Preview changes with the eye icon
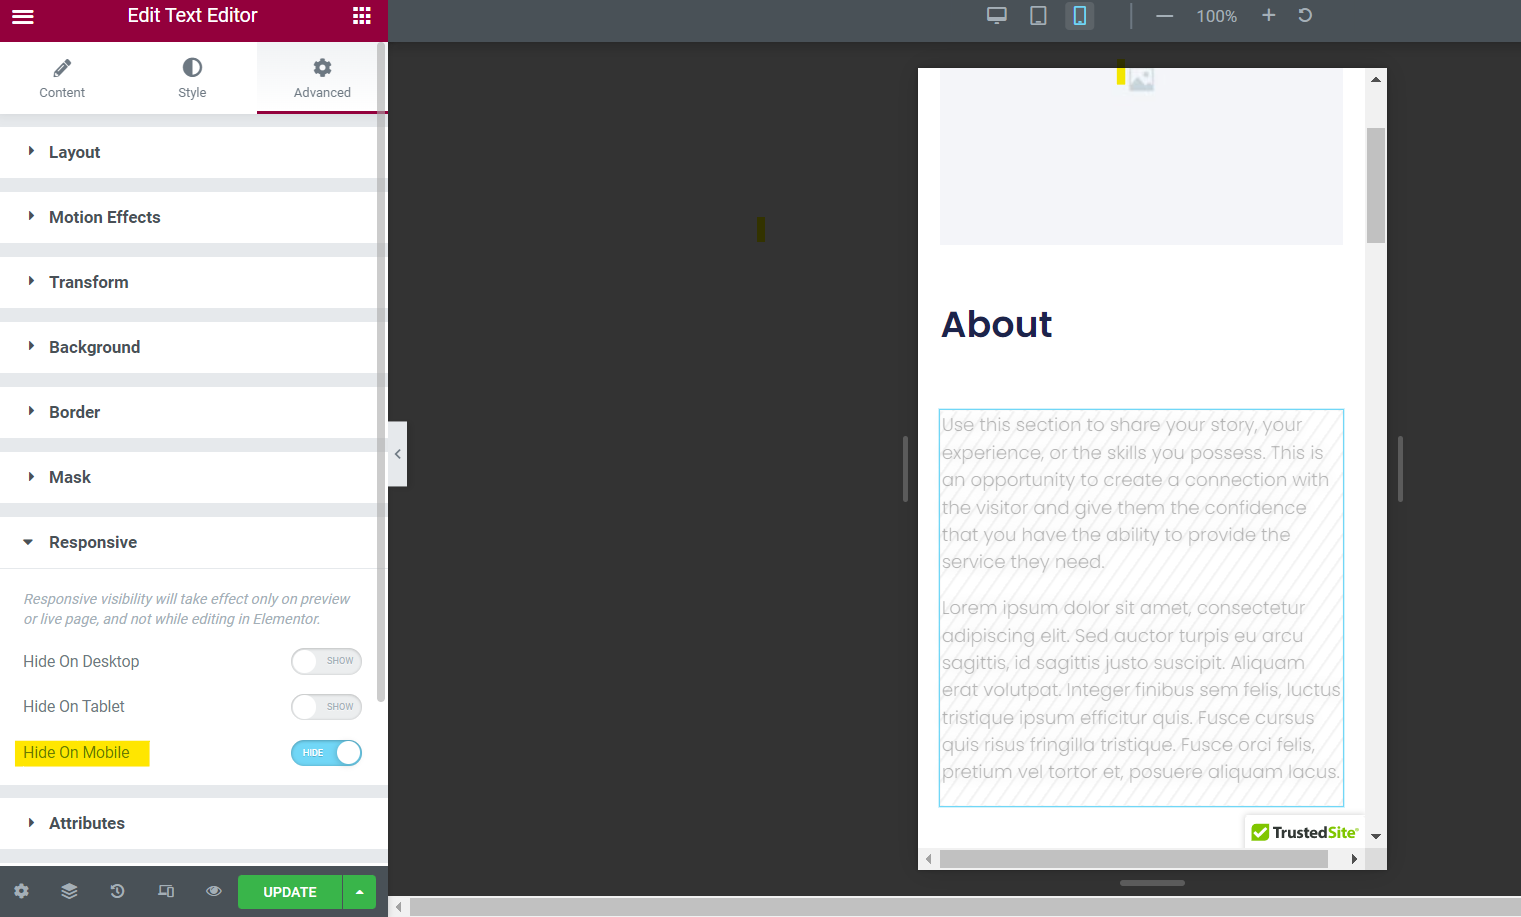 [213, 891]
